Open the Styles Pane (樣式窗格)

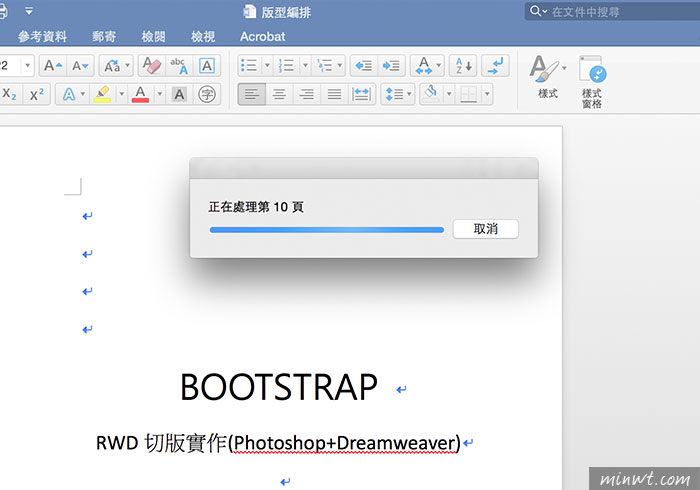point(592,81)
